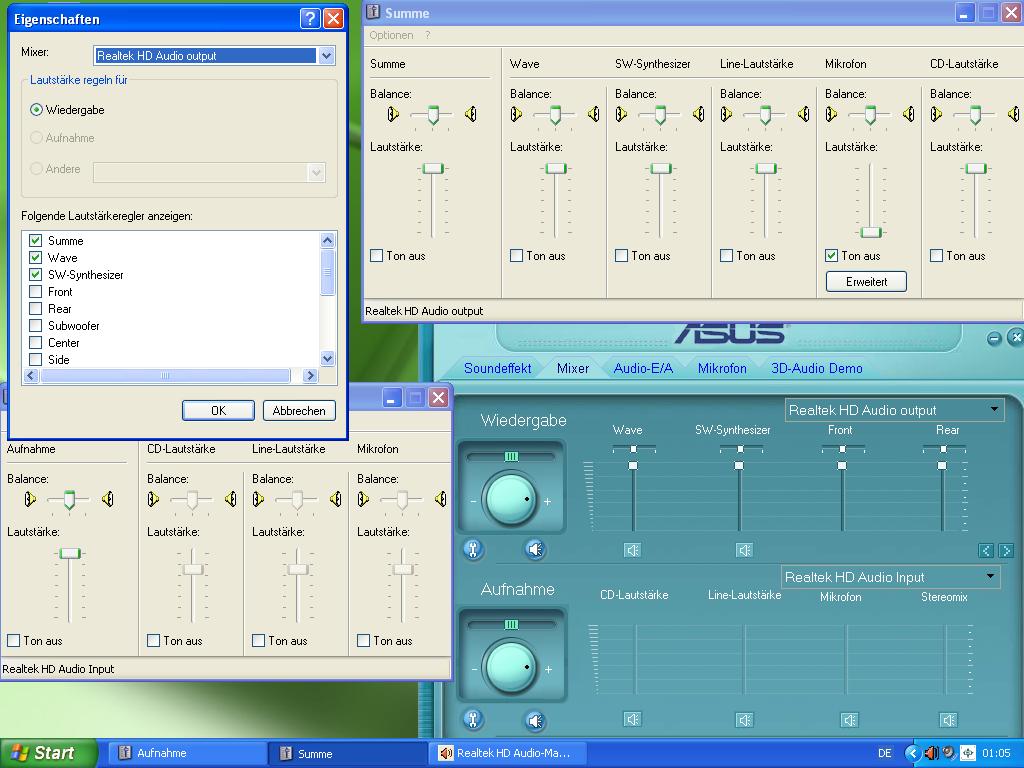Uncheck Wave in volume controls list
This screenshot has height=768, width=1024.
tap(36, 257)
